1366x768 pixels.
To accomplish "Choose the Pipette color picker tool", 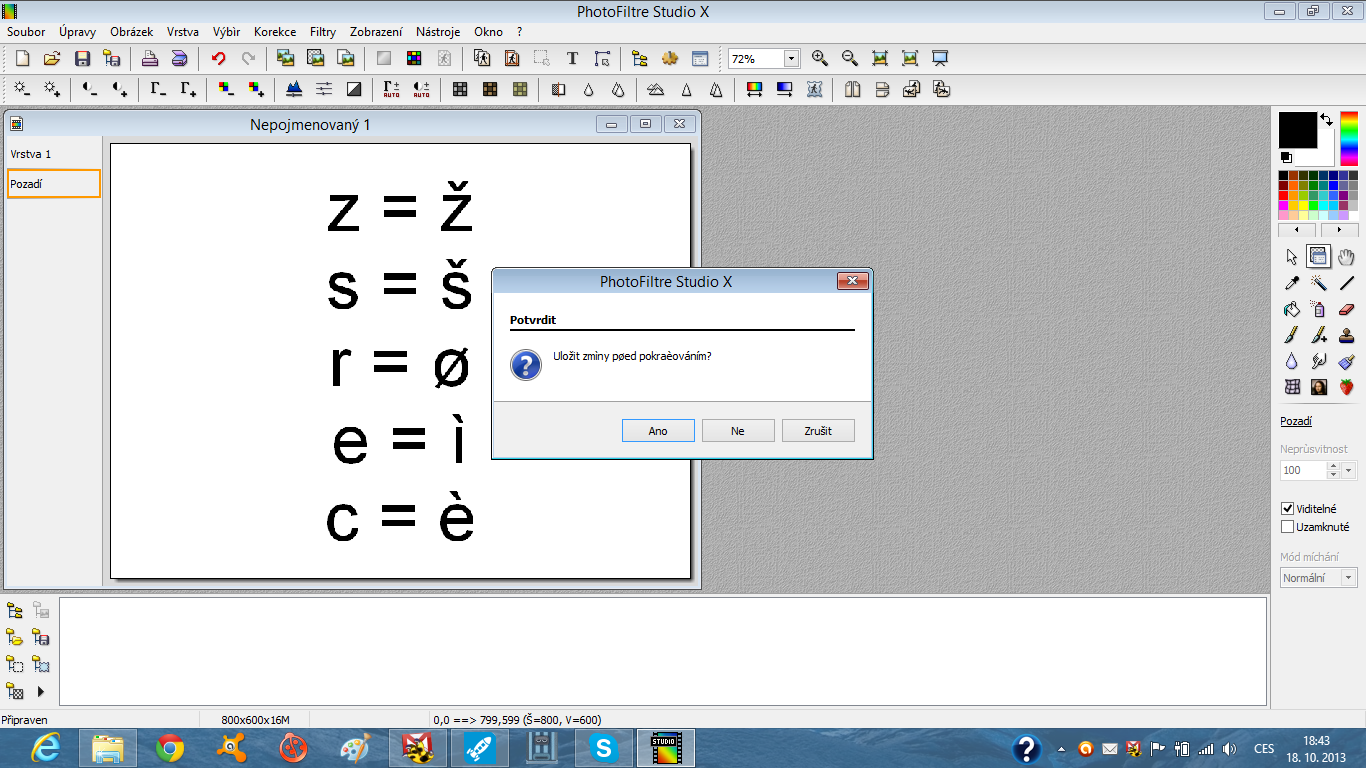I will (1292, 283).
